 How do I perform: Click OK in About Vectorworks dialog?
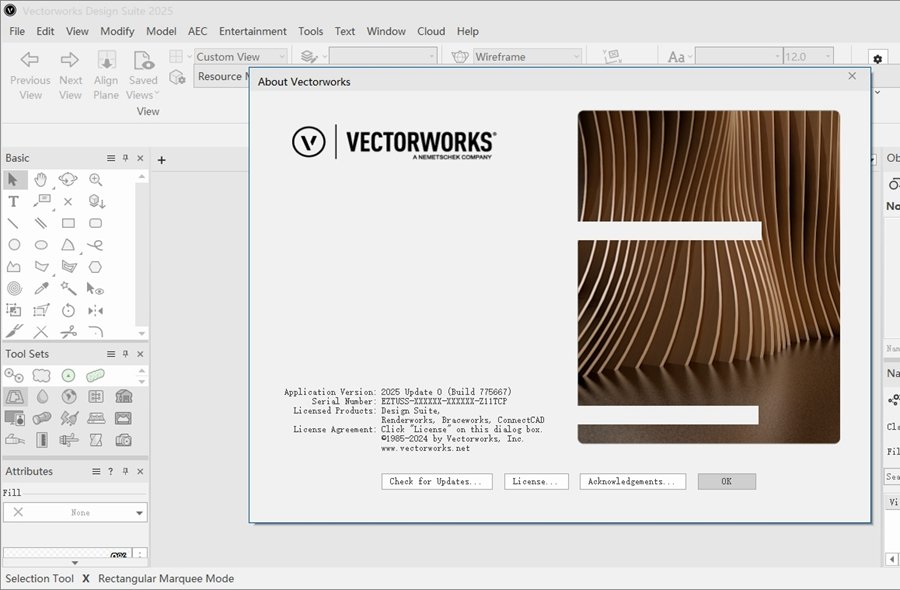pos(727,482)
